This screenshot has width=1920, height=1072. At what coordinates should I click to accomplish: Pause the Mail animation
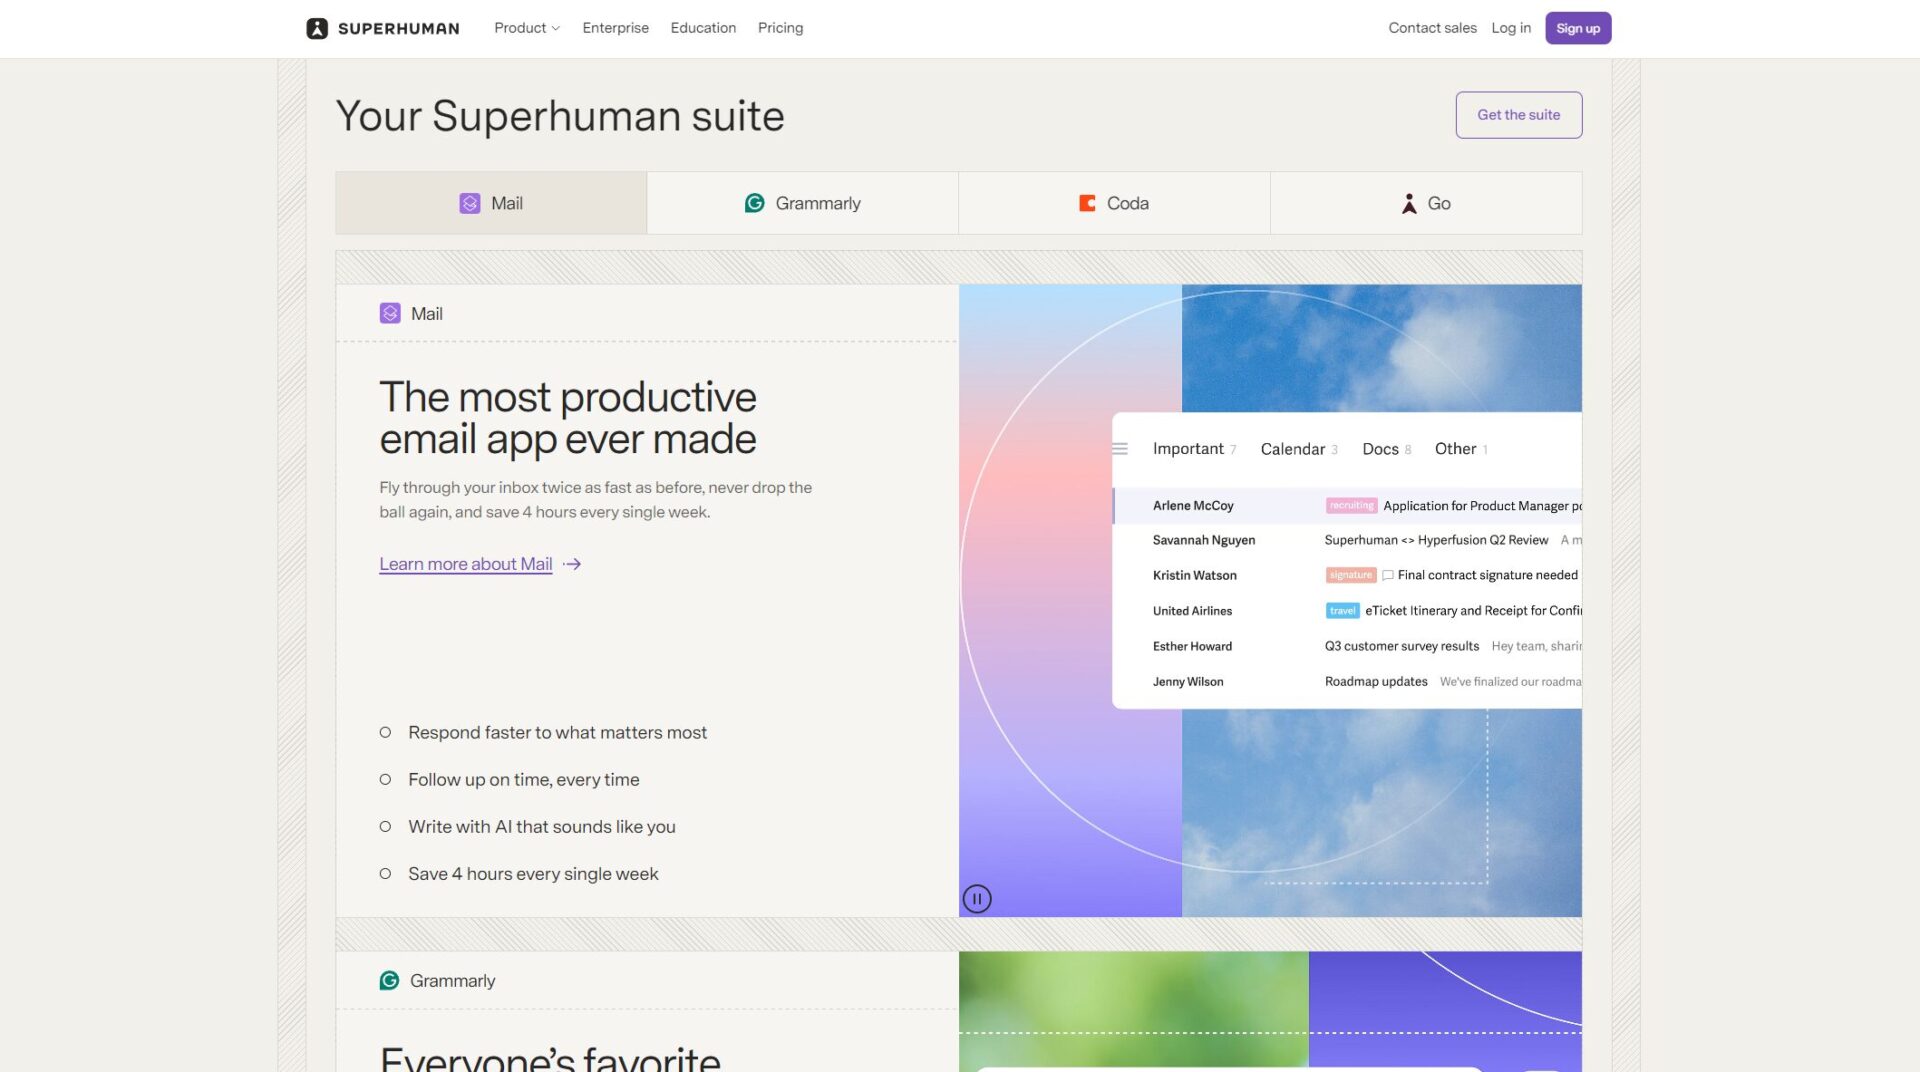click(977, 899)
